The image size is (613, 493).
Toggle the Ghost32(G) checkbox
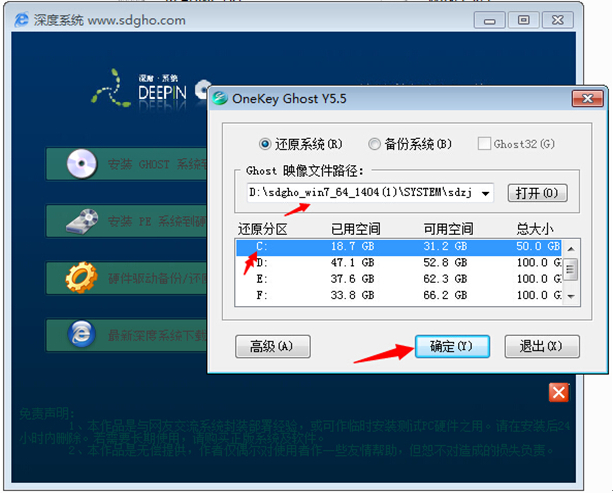pyautogui.click(x=484, y=143)
